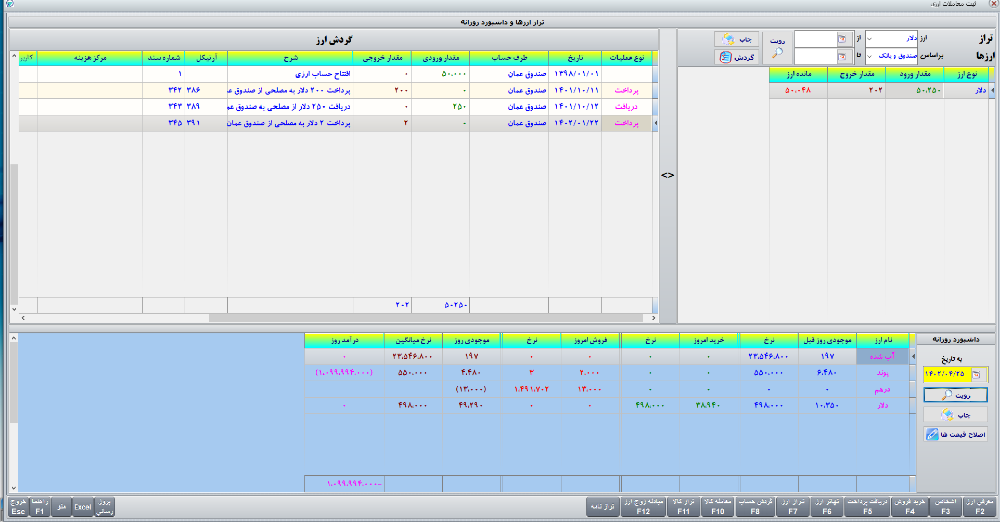Click the رویت magnifier icon in the filter bar
Viewport: 1000px width, 522px height.
coord(777,52)
